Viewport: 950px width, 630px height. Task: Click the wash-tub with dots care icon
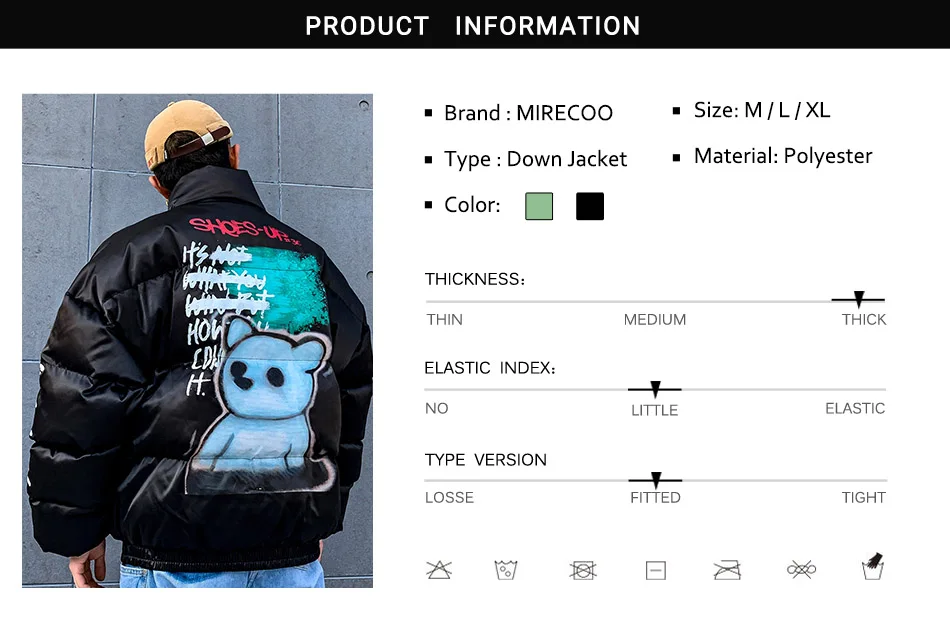tap(505, 570)
